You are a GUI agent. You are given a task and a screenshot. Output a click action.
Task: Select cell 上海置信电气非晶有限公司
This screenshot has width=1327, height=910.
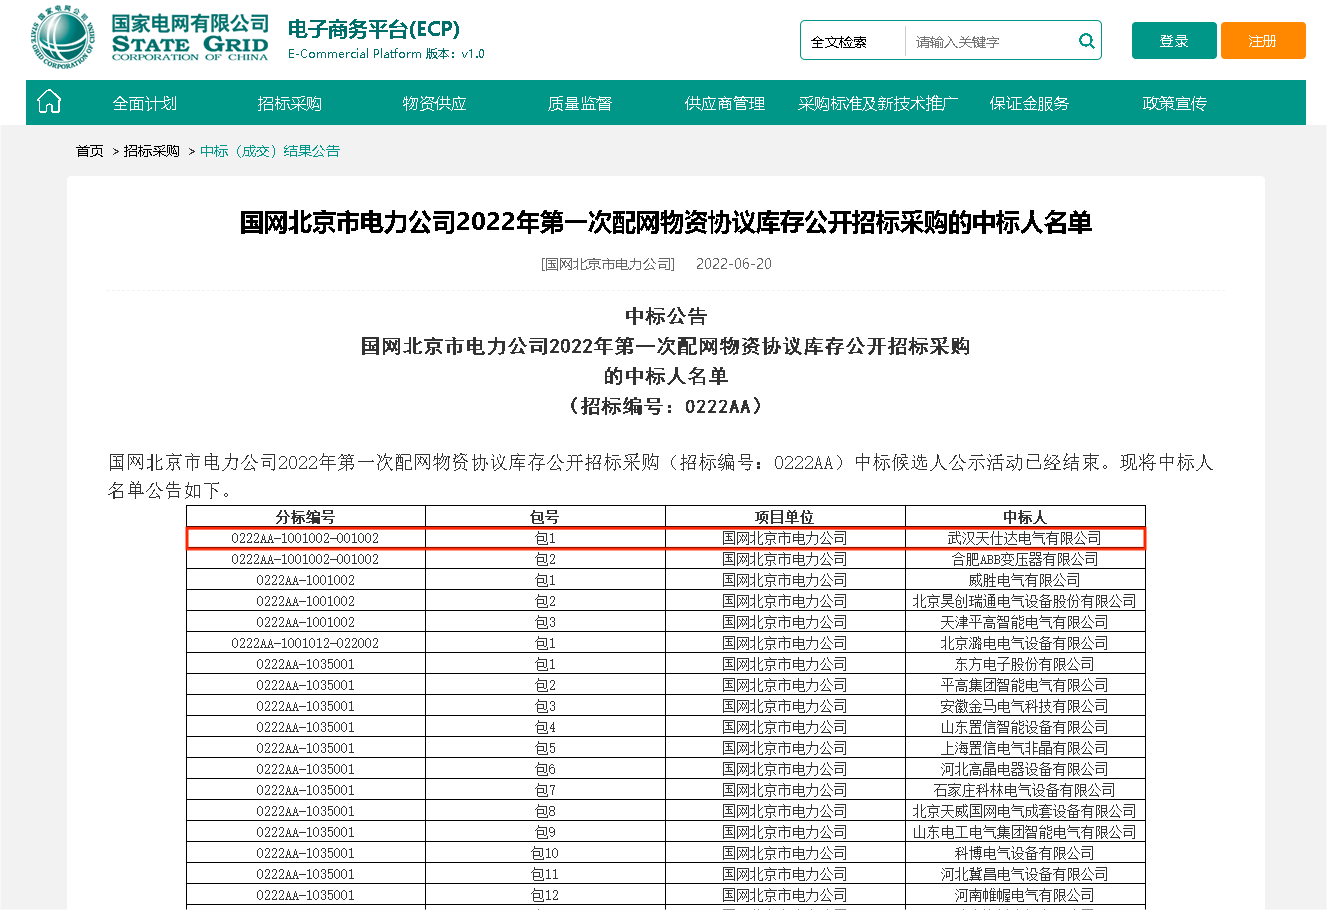click(1025, 748)
